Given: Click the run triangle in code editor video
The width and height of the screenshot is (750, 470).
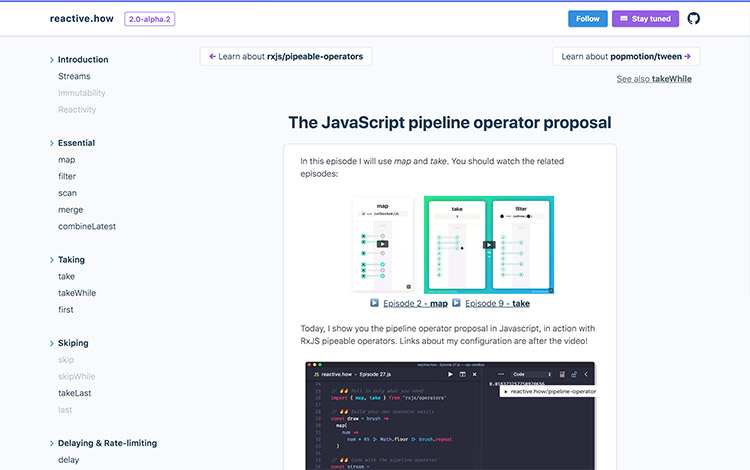Looking at the screenshot, I should coord(450,374).
